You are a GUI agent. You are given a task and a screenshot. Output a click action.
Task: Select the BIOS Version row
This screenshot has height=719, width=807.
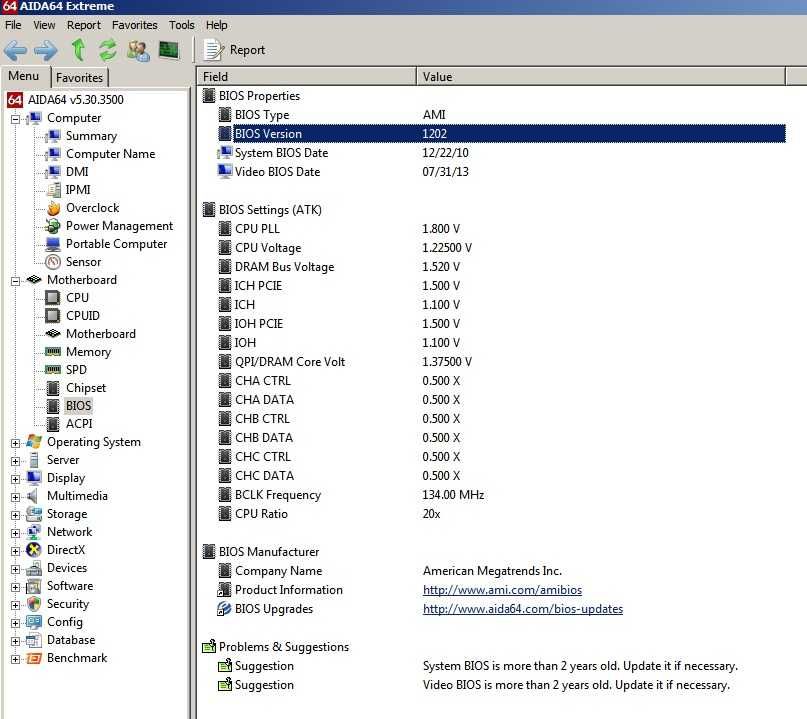pyautogui.click(x=501, y=134)
